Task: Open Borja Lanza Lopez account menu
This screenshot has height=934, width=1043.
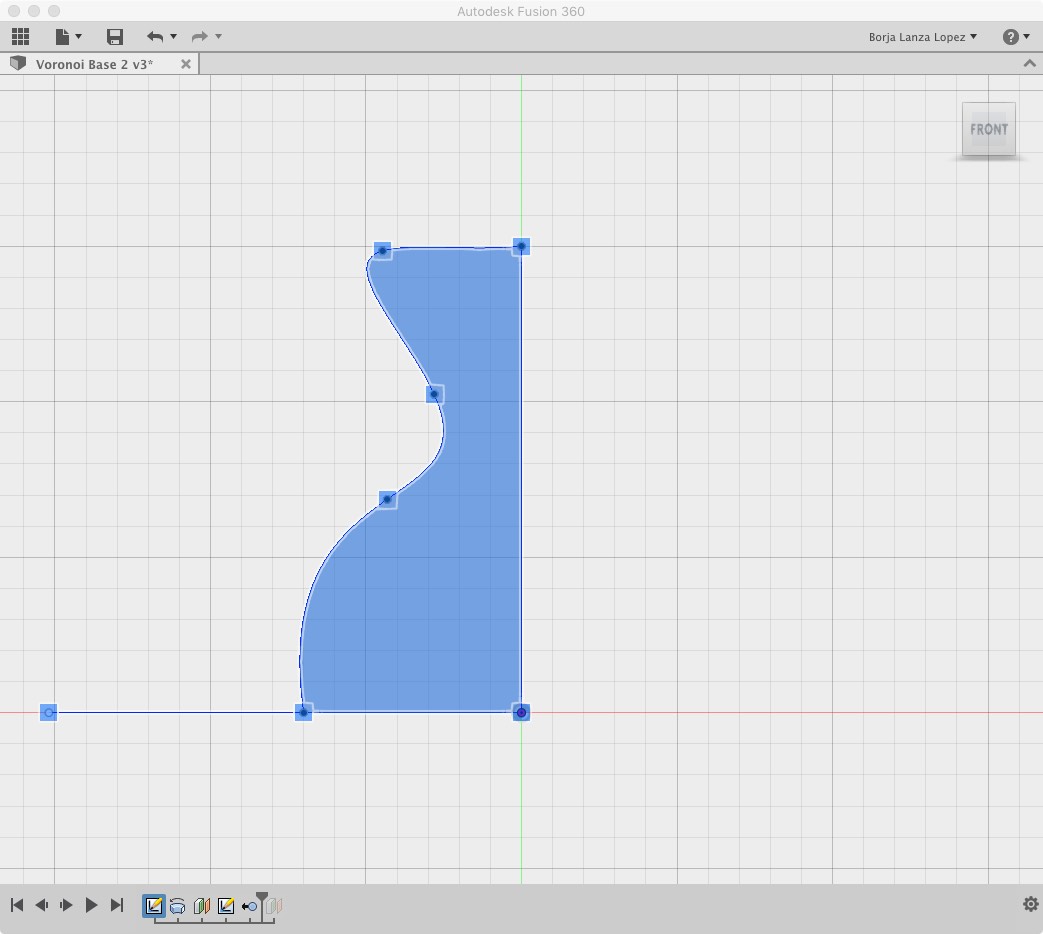Action: (x=923, y=37)
